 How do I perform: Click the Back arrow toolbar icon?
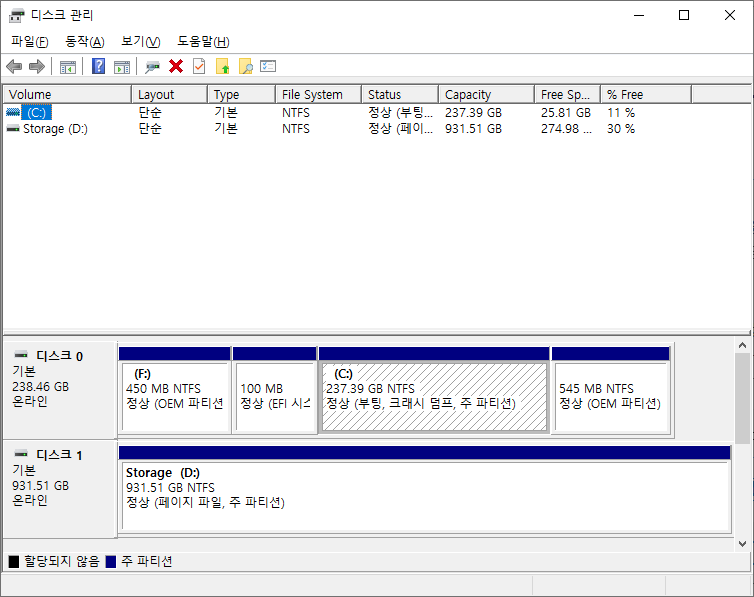(14, 66)
